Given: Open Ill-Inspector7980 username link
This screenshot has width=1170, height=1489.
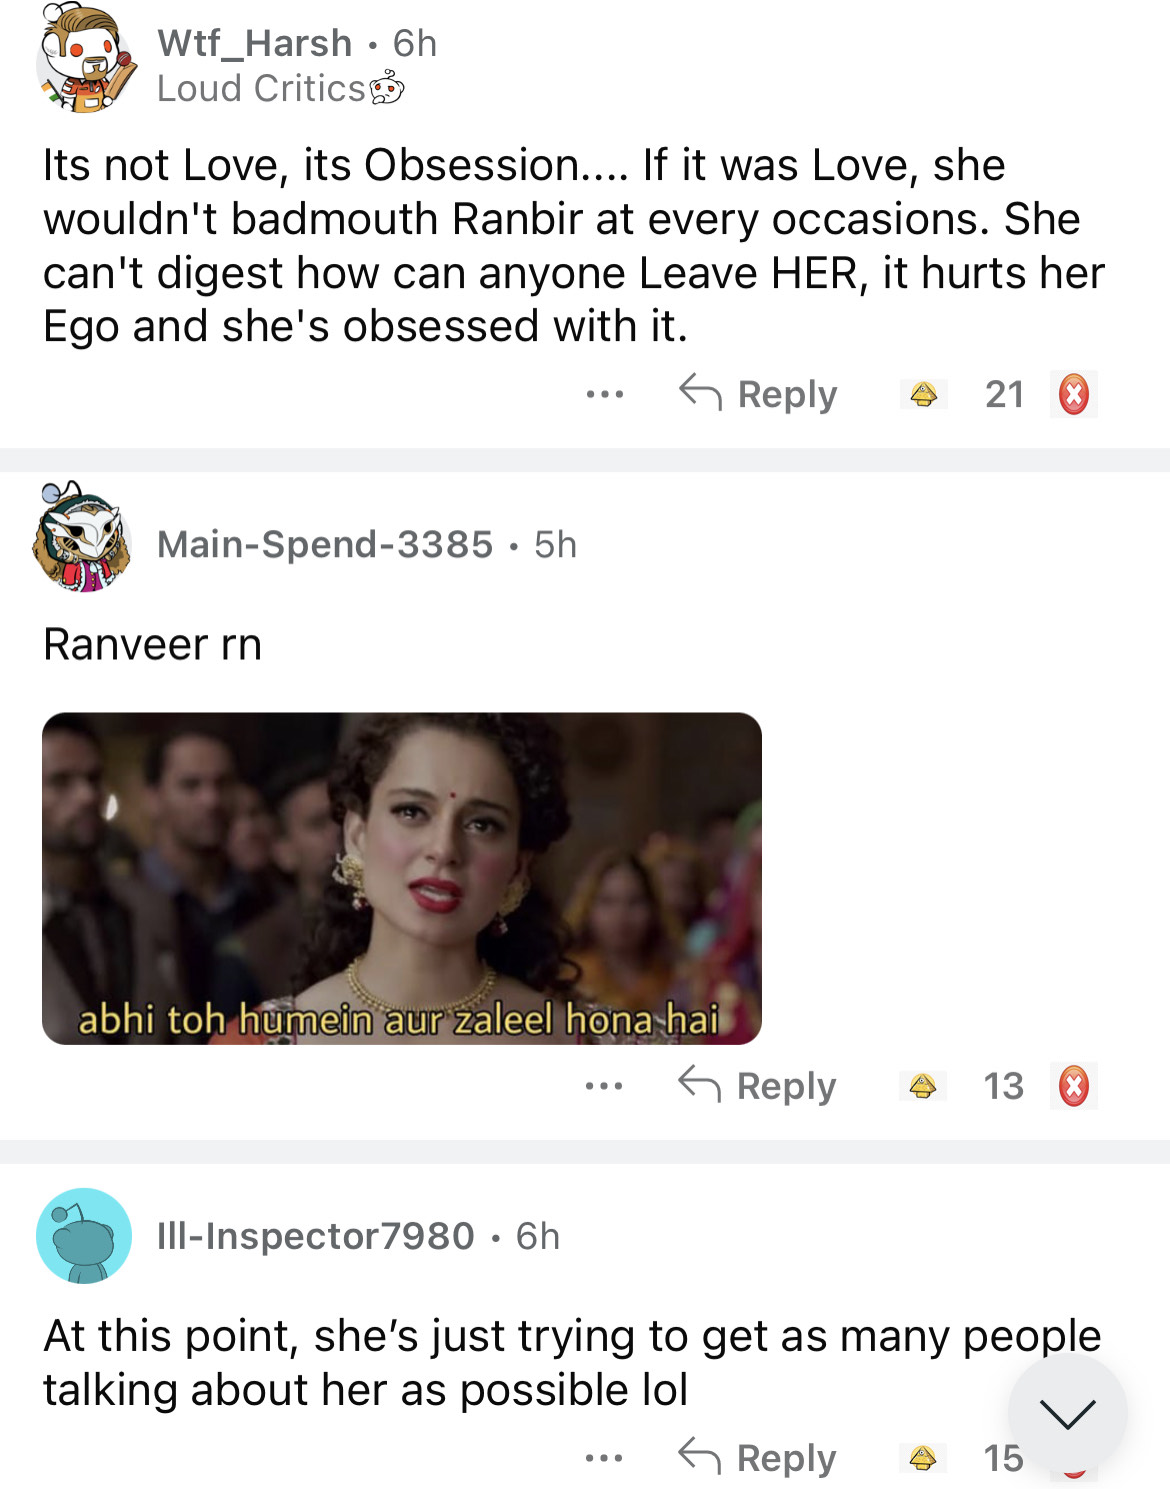Looking at the screenshot, I should tap(315, 1236).
